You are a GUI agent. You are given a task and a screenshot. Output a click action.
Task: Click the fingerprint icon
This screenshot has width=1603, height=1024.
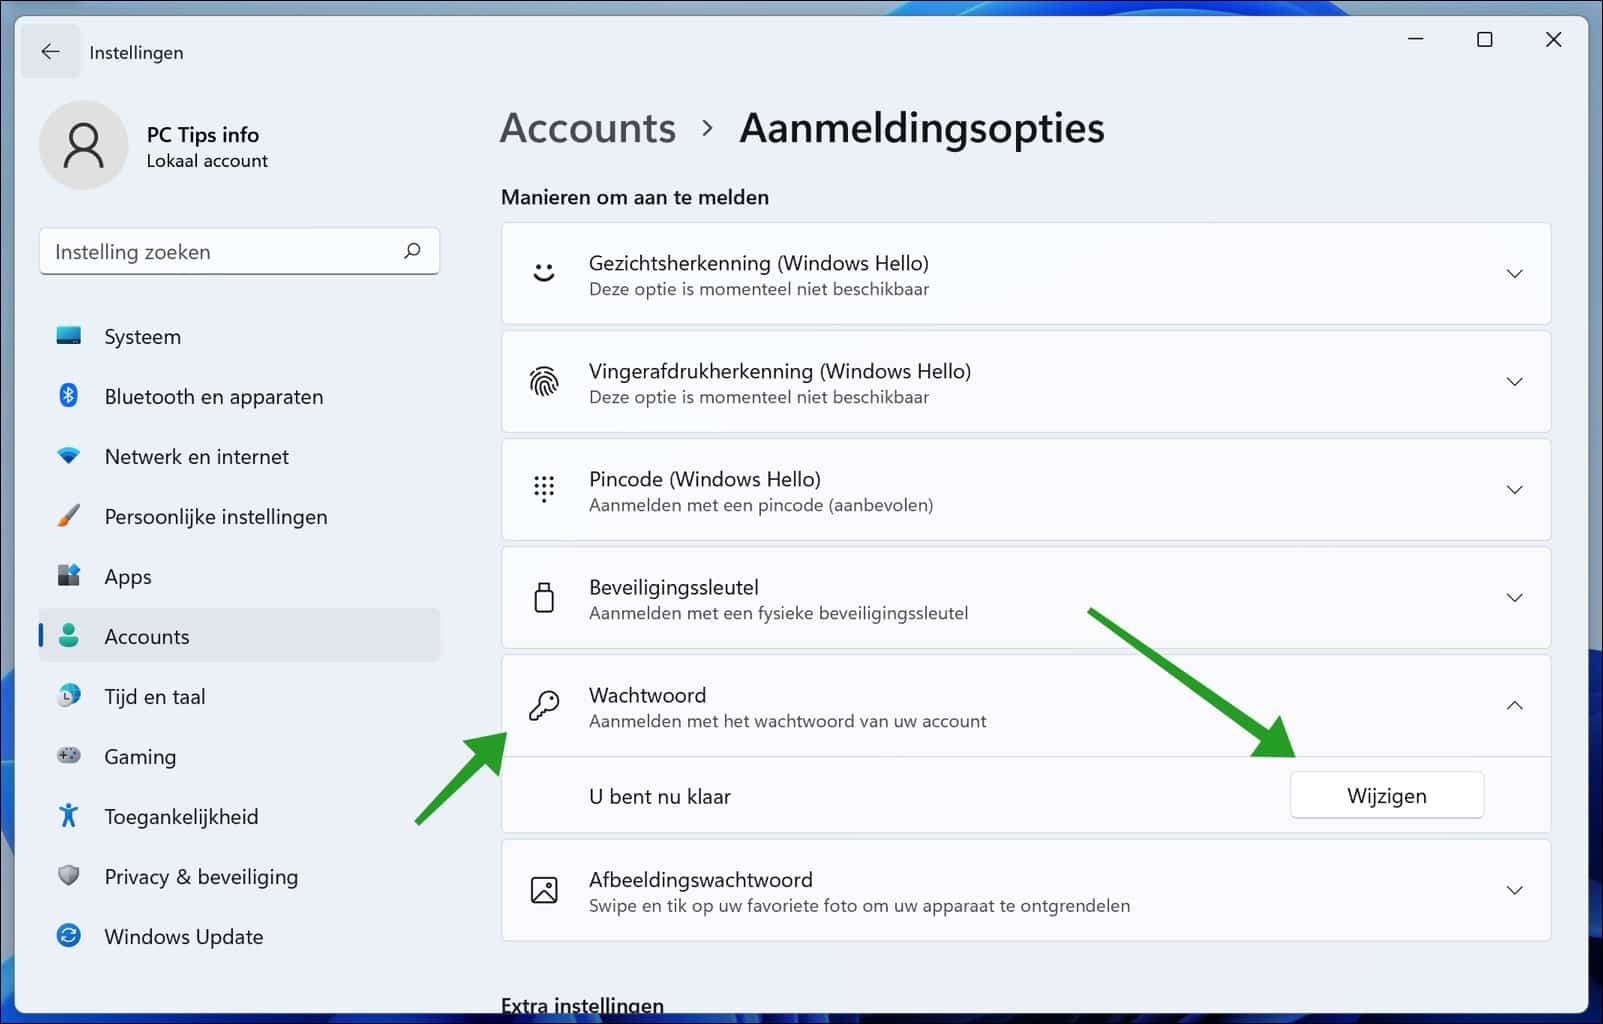pyautogui.click(x=544, y=381)
